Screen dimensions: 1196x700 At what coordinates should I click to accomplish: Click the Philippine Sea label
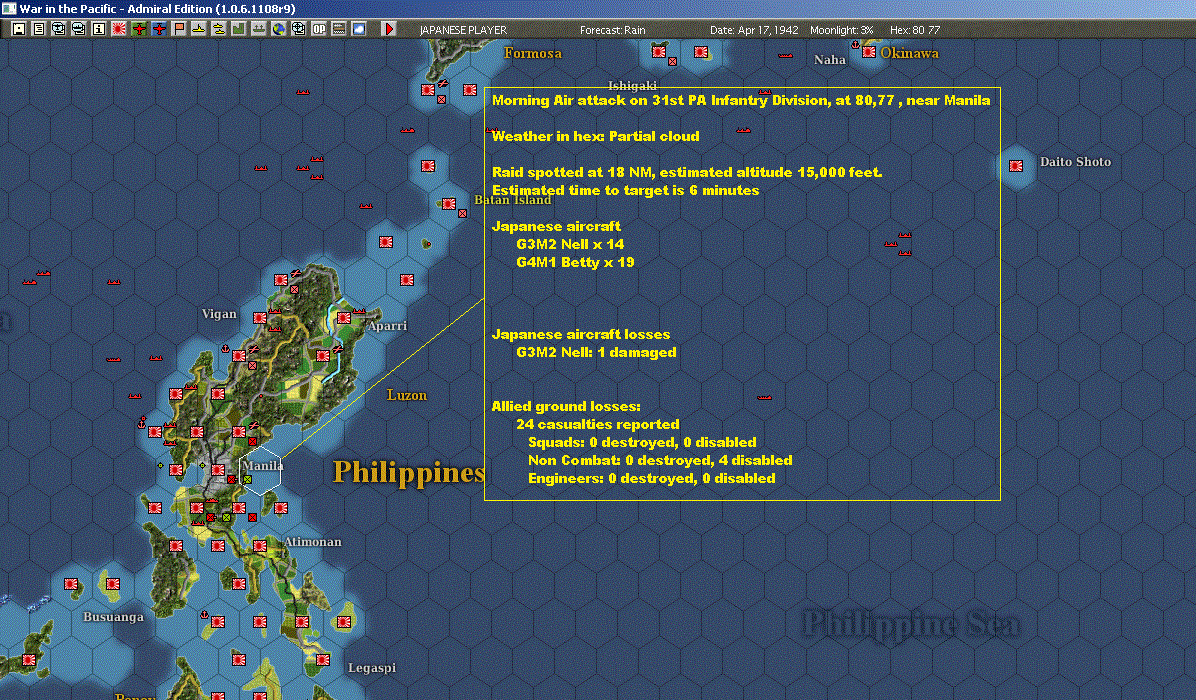pos(911,624)
